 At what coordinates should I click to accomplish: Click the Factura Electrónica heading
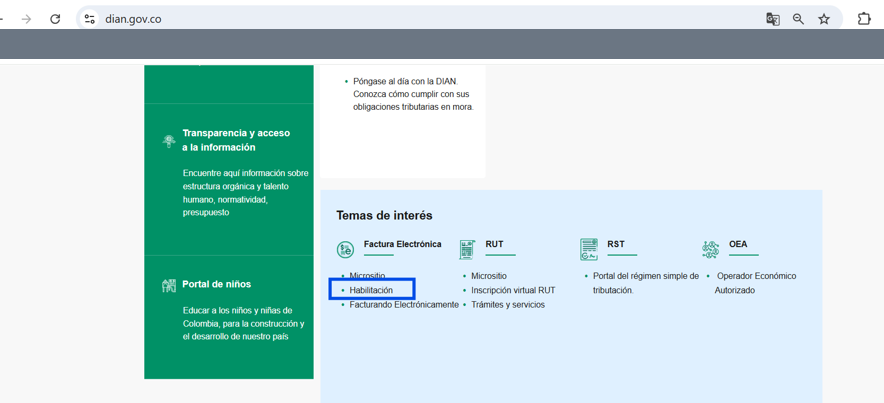click(403, 244)
